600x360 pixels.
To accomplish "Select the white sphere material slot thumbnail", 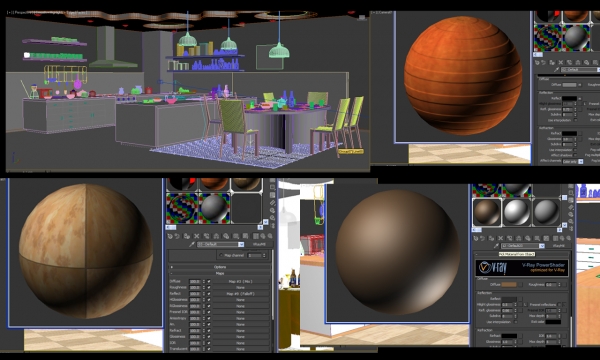I will (517, 212).
